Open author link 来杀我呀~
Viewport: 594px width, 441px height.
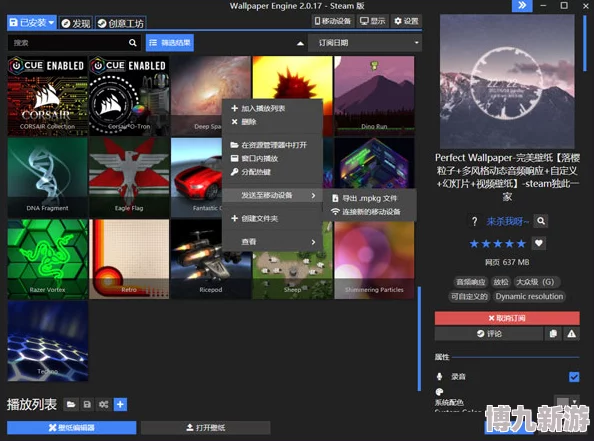click(507, 221)
